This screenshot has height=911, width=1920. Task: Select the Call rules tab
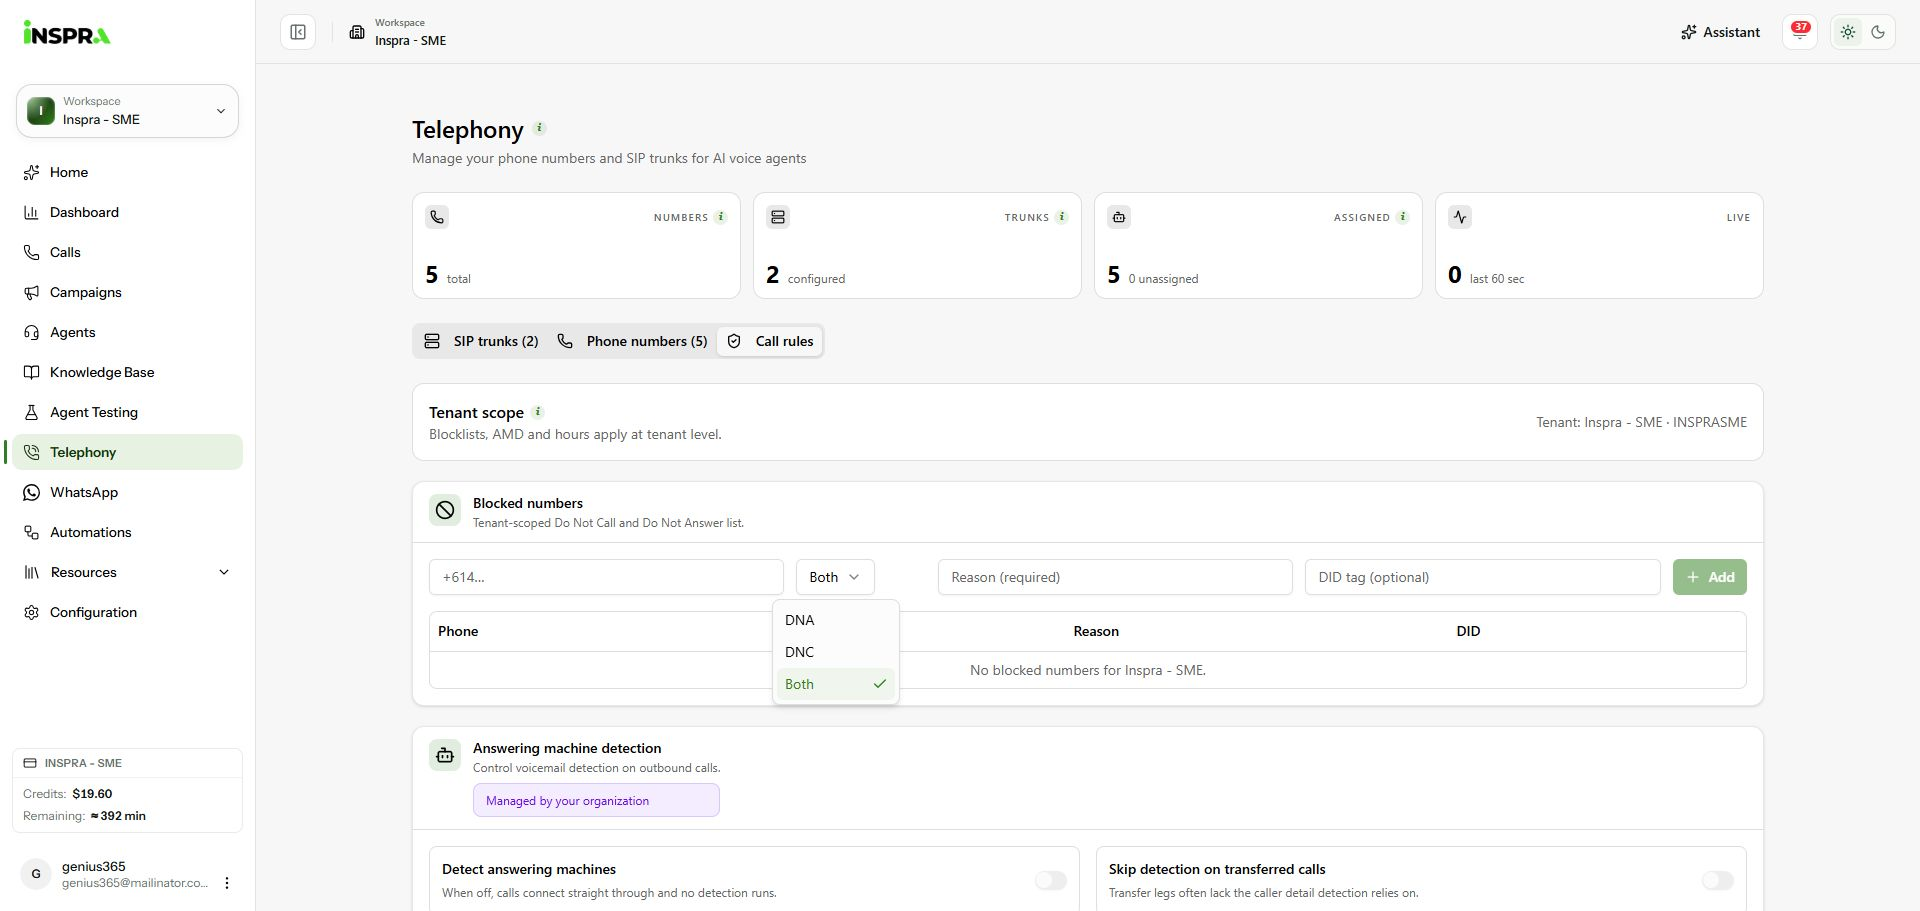click(x=770, y=341)
